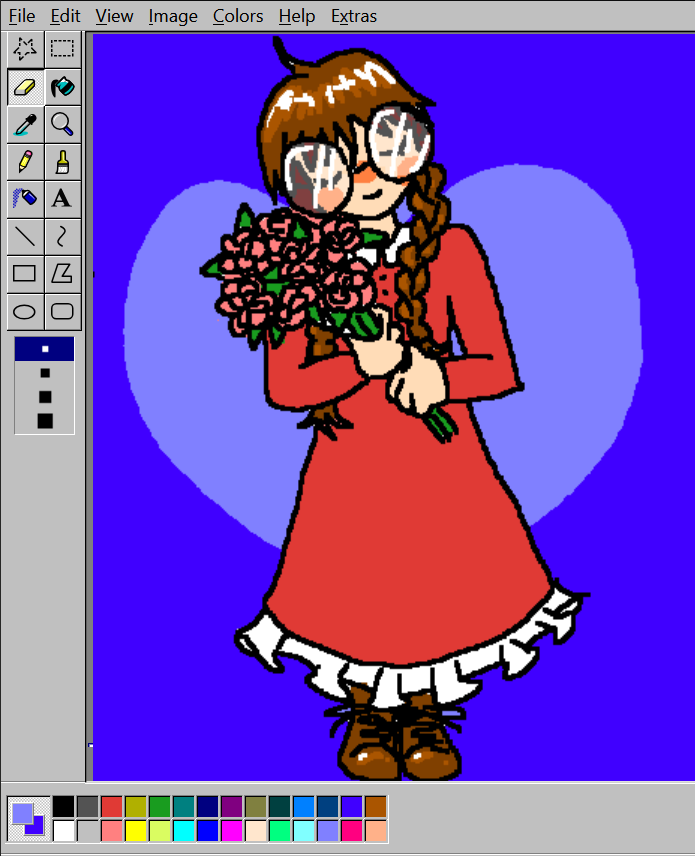Click the current foreground/background colors box
Screen dimensions: 695x856
click(x=28, y=819)
